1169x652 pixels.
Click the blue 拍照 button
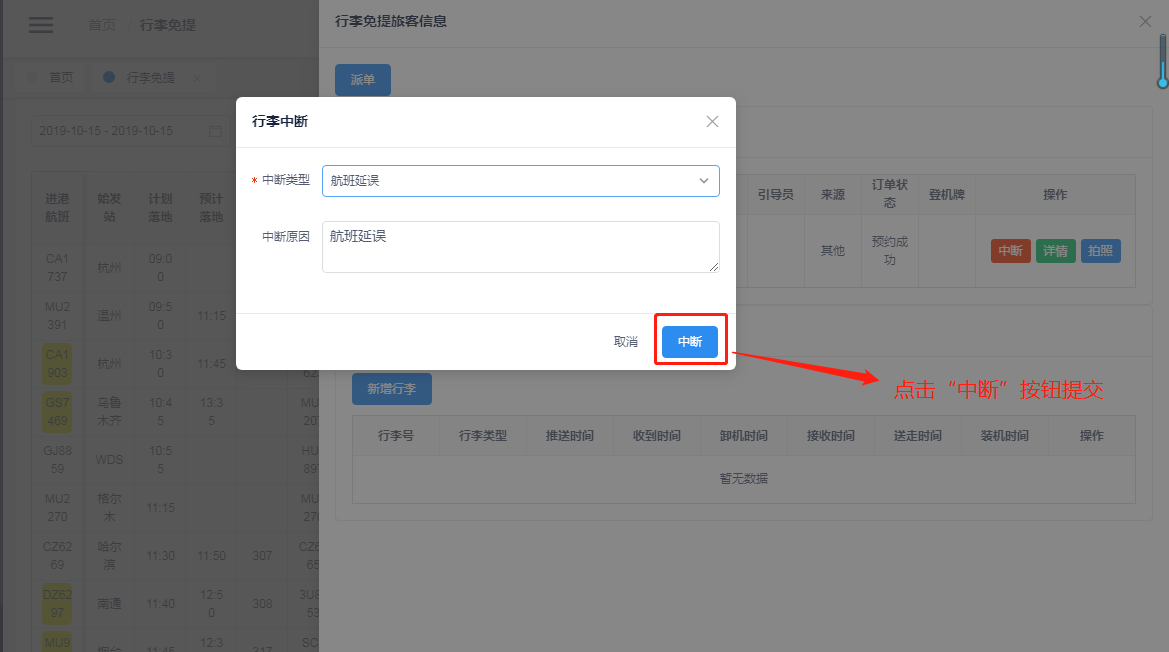pyautogui.click(x=1100, y=251)
